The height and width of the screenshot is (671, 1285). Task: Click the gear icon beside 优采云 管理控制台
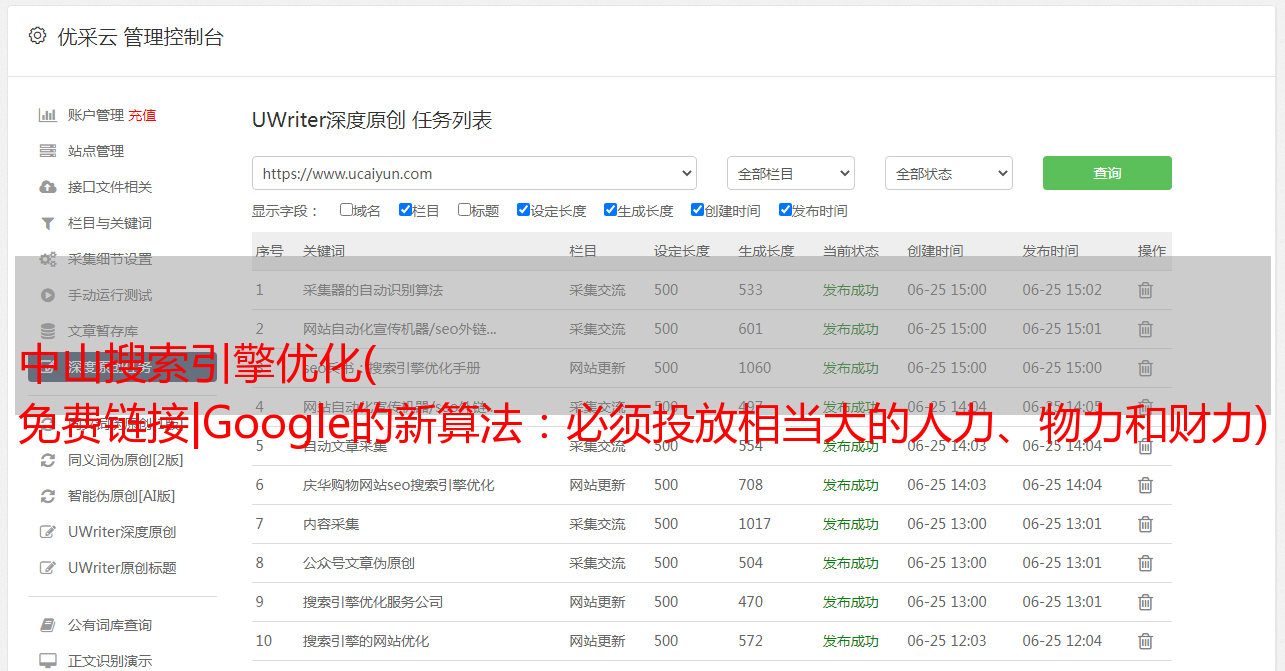[37, 36]
